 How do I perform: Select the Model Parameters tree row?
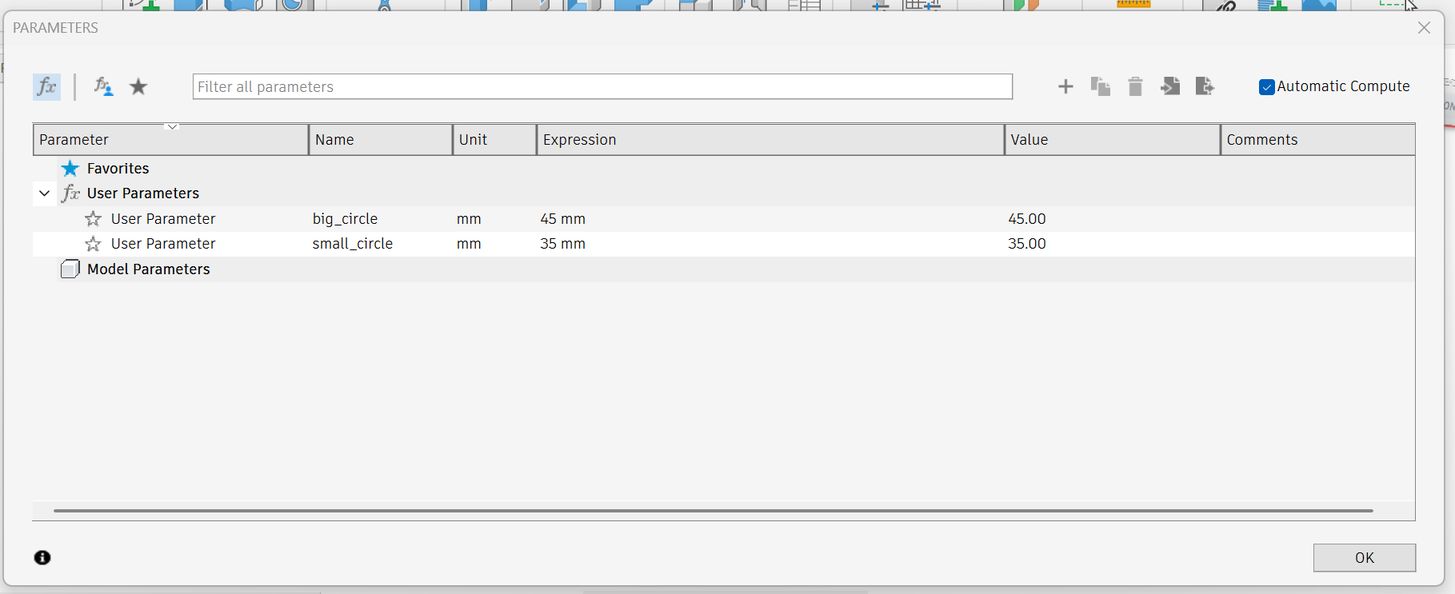click(x=724, y=269)
